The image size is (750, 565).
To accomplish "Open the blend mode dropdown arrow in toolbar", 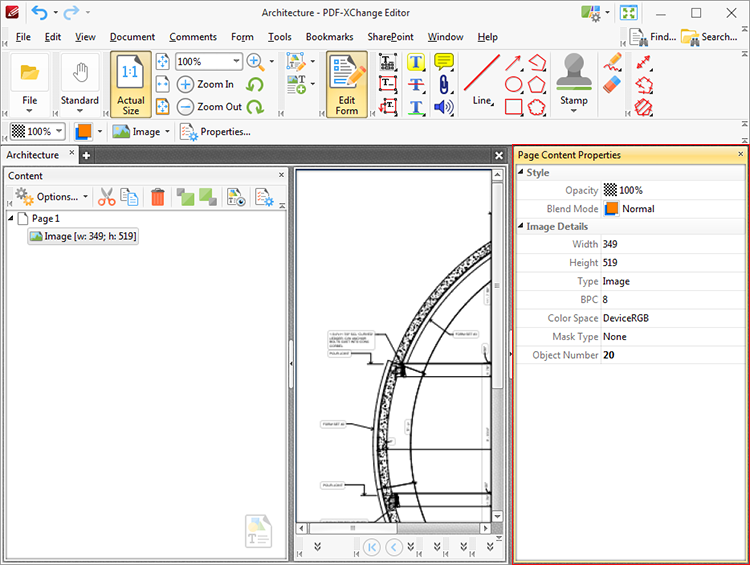I will 100,131.
